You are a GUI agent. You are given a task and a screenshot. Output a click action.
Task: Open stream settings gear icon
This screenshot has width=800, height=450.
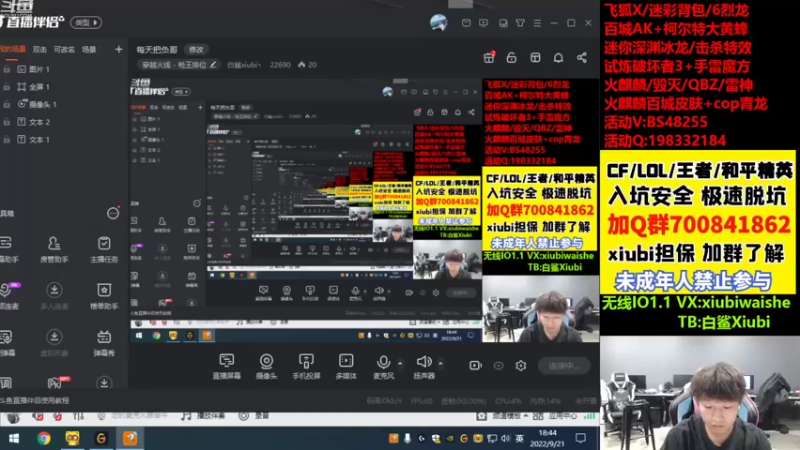pos(520,365)
